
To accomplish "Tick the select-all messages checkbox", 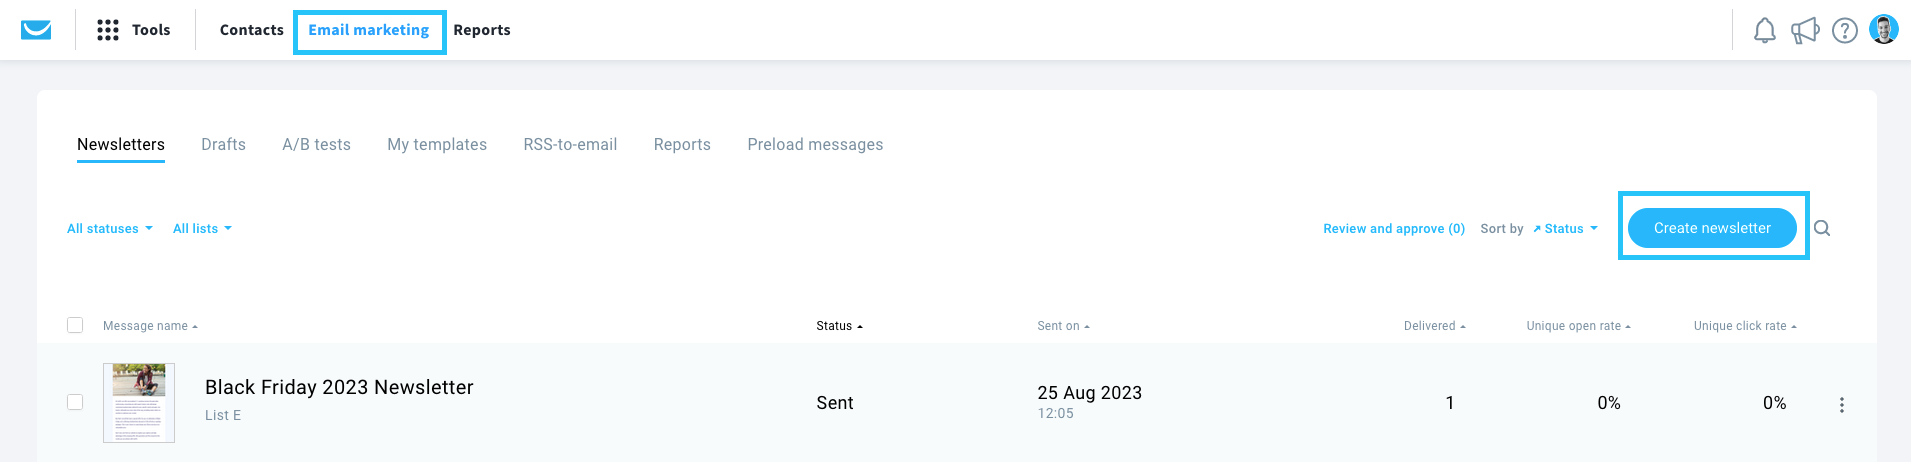I will [75, 325].
